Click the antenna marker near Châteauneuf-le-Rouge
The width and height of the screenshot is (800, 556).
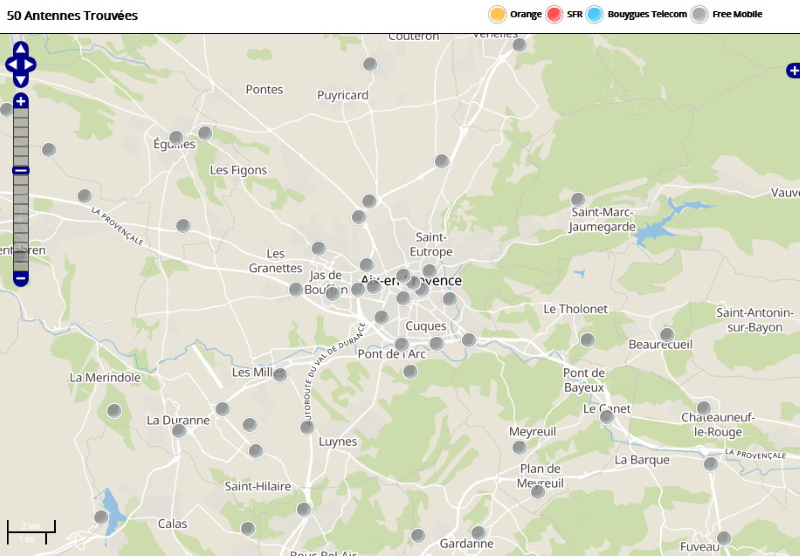click(704, 408)
